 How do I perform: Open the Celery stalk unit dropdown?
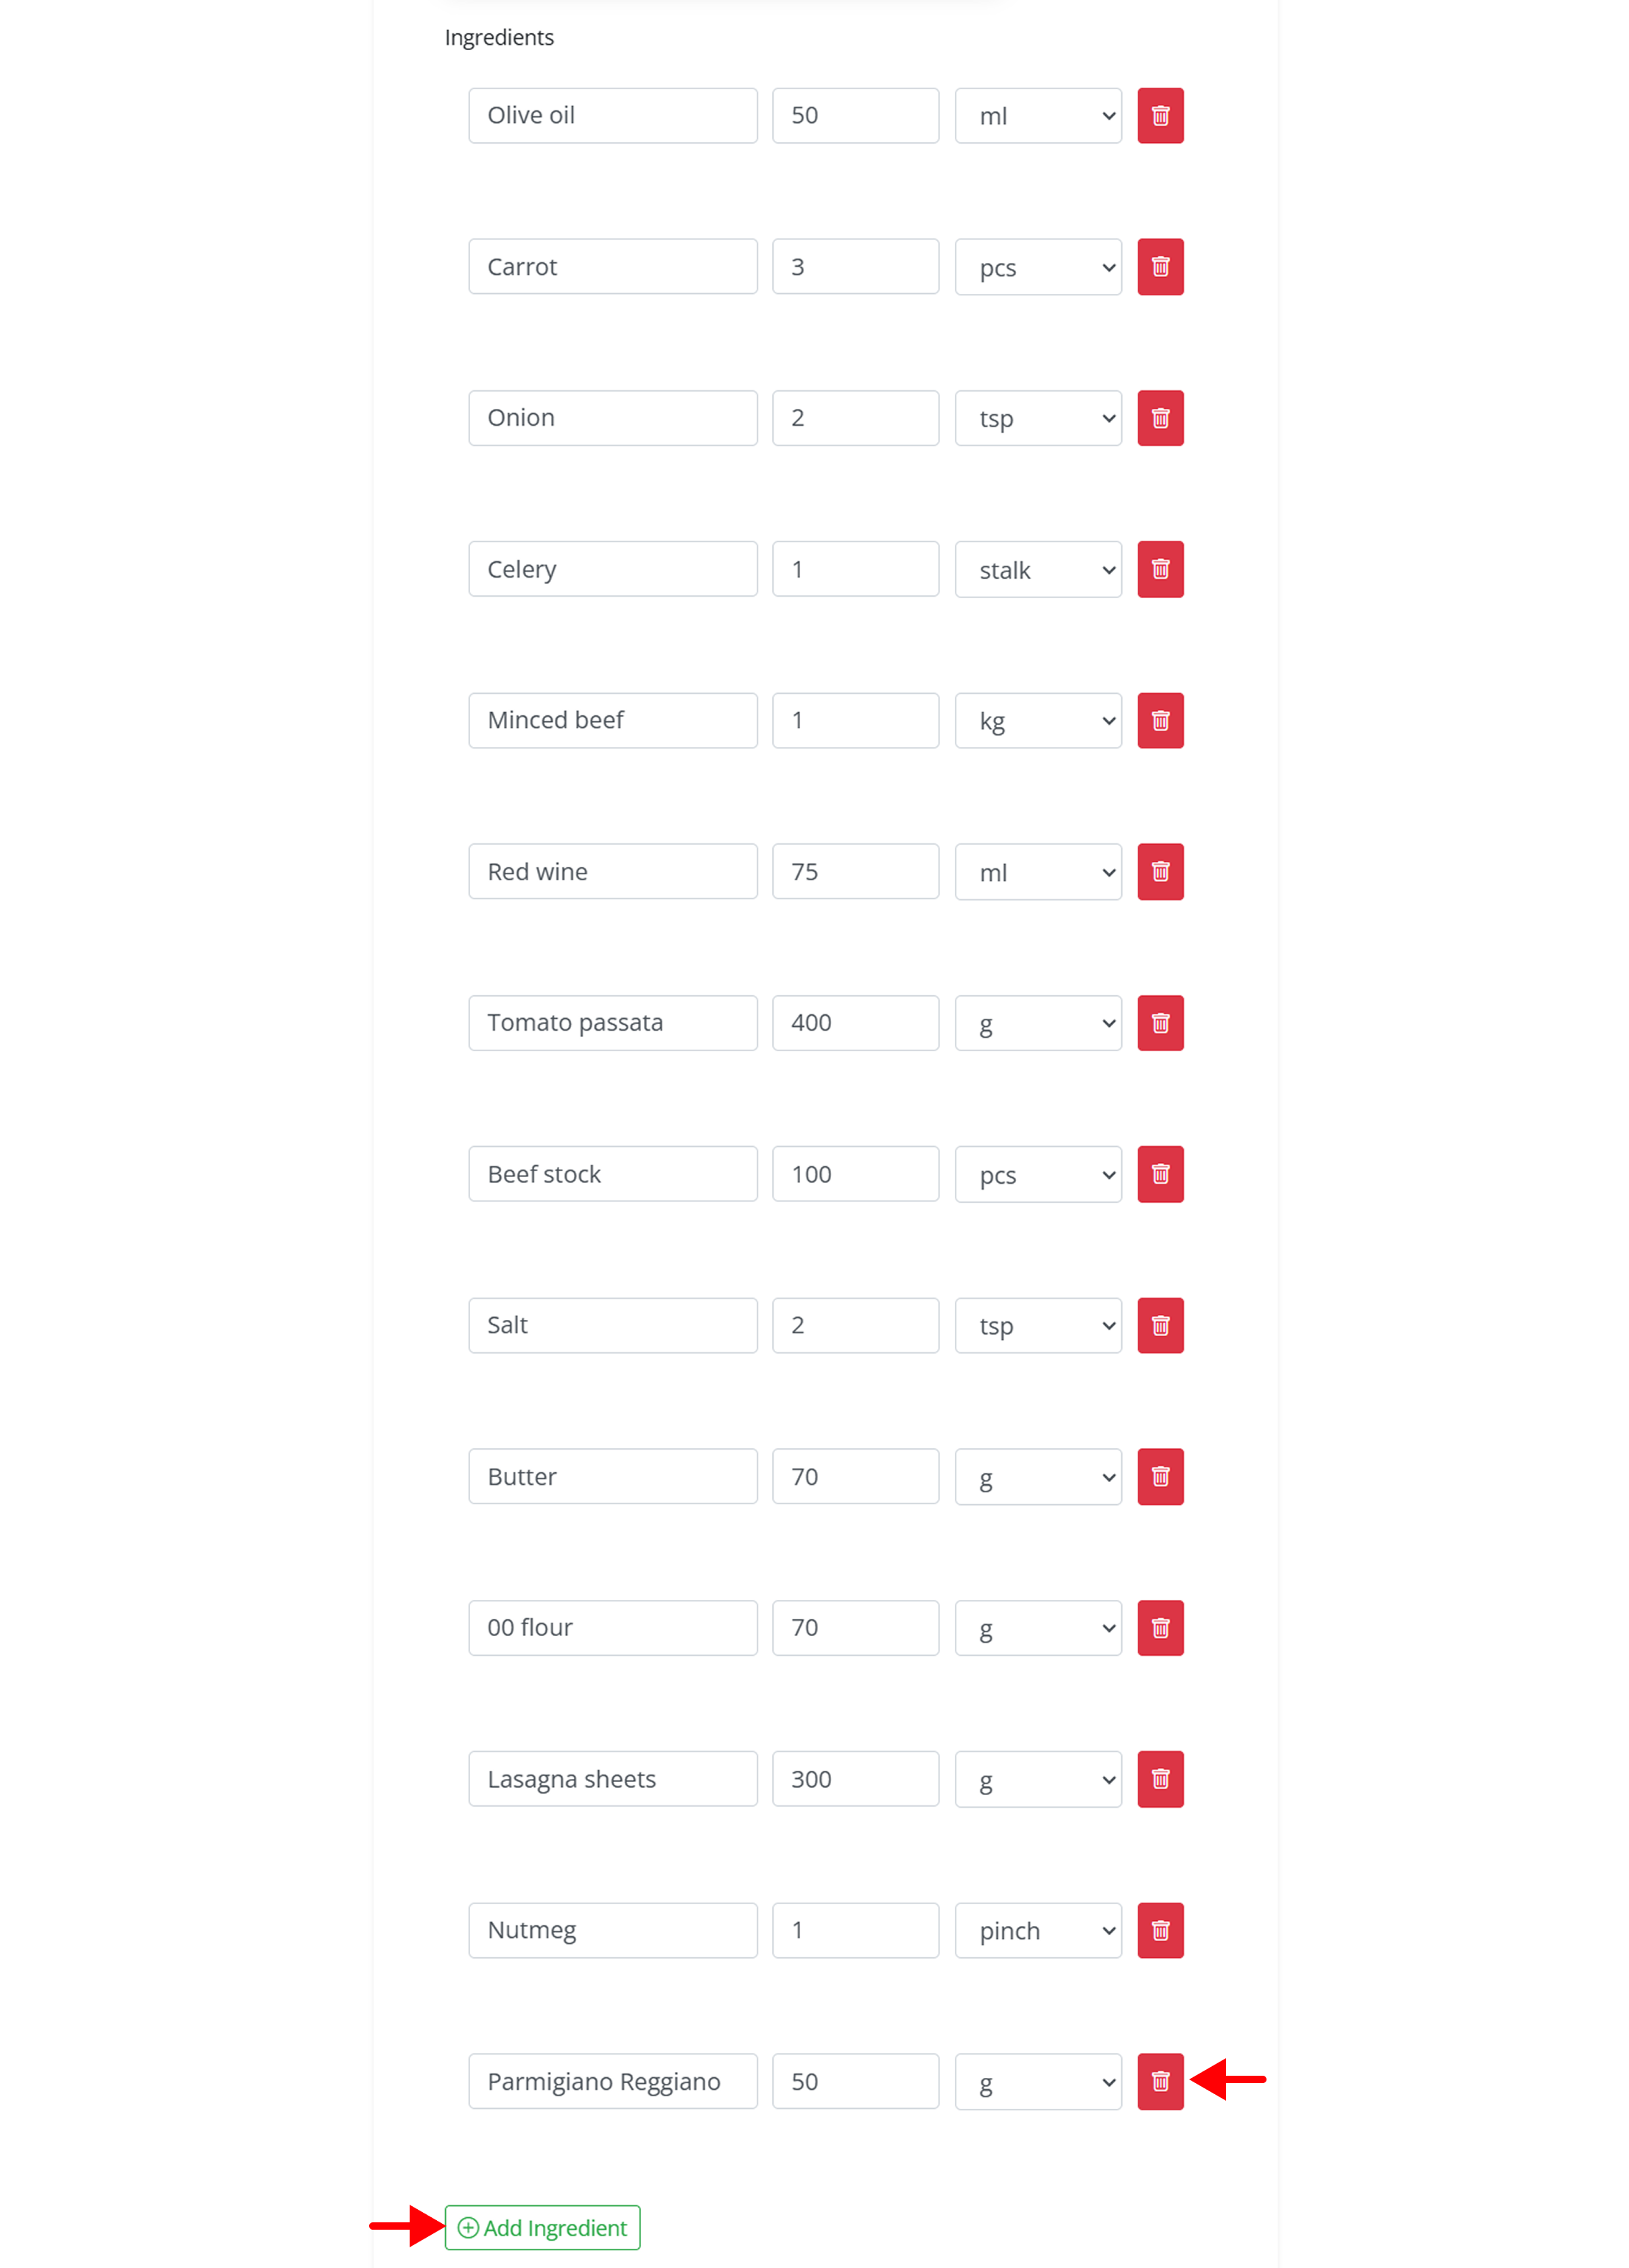click(1038, 569)
